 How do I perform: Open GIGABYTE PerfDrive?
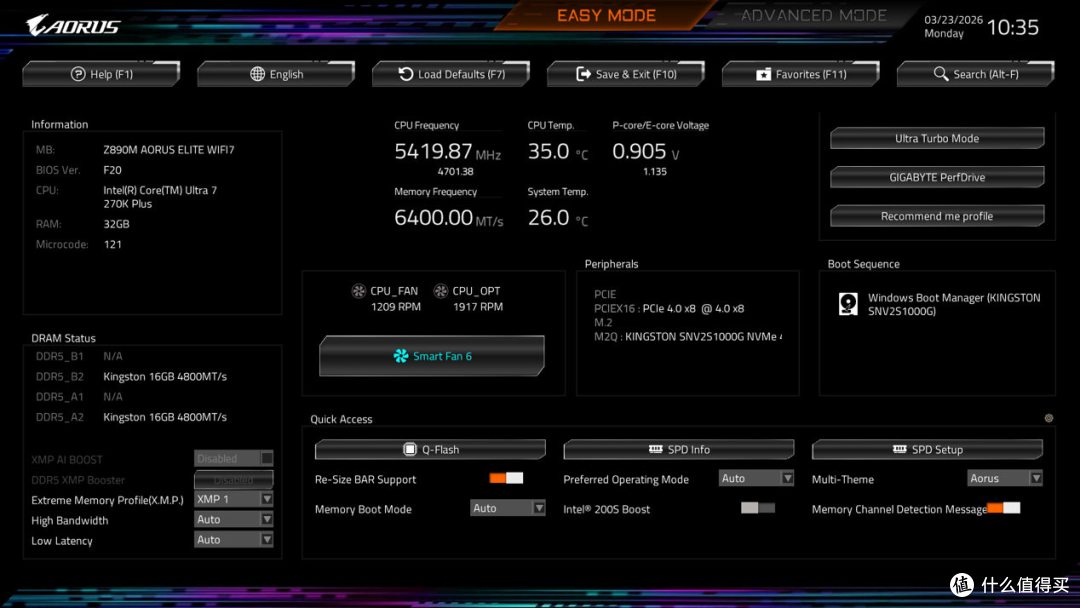tap(937, 177)
